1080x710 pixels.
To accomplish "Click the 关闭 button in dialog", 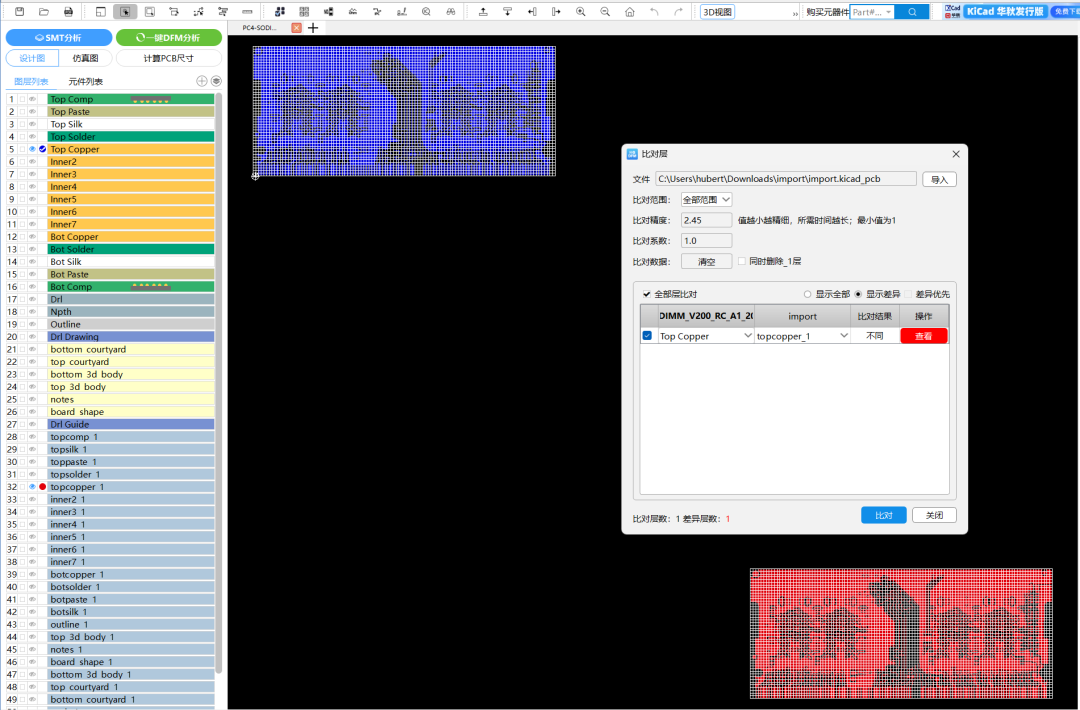I will pyautogui.click(x=934, y=515).
